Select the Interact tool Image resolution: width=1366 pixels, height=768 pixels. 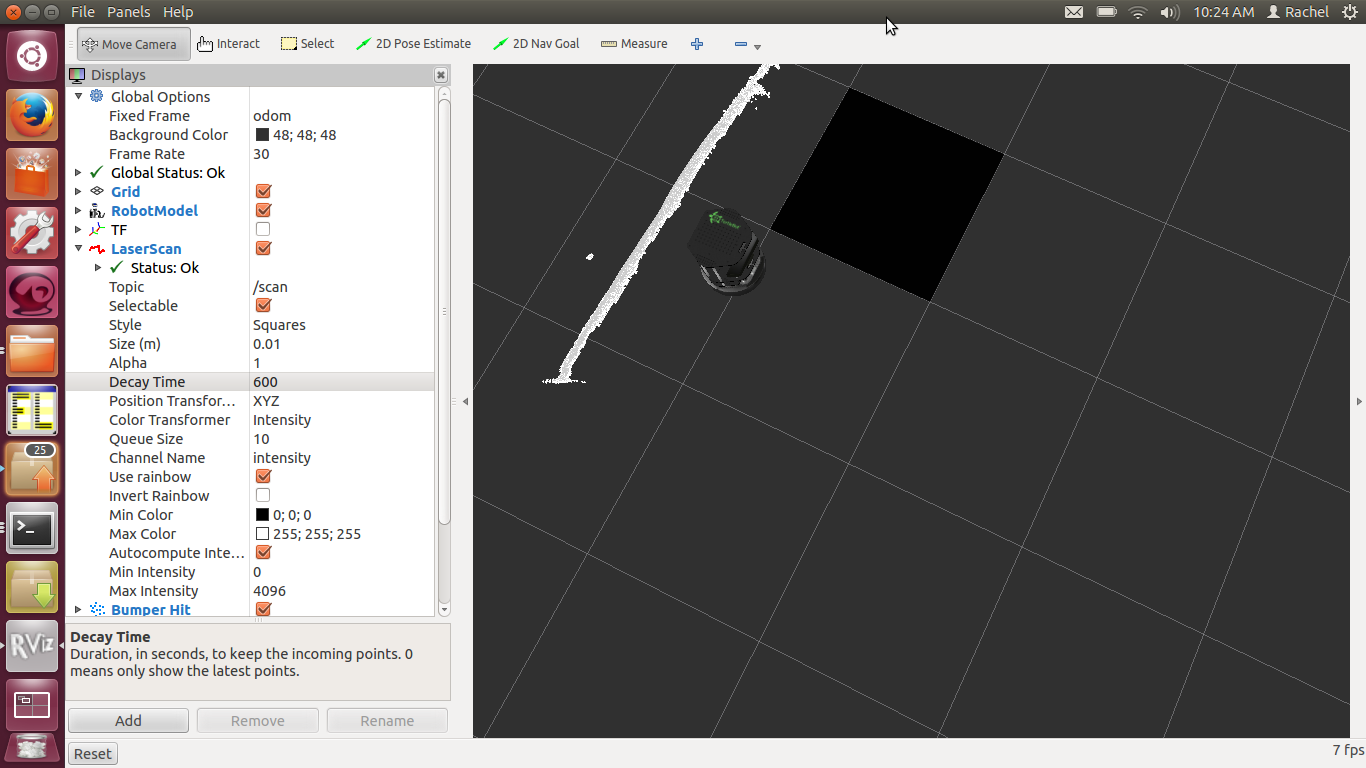point(229,44)
